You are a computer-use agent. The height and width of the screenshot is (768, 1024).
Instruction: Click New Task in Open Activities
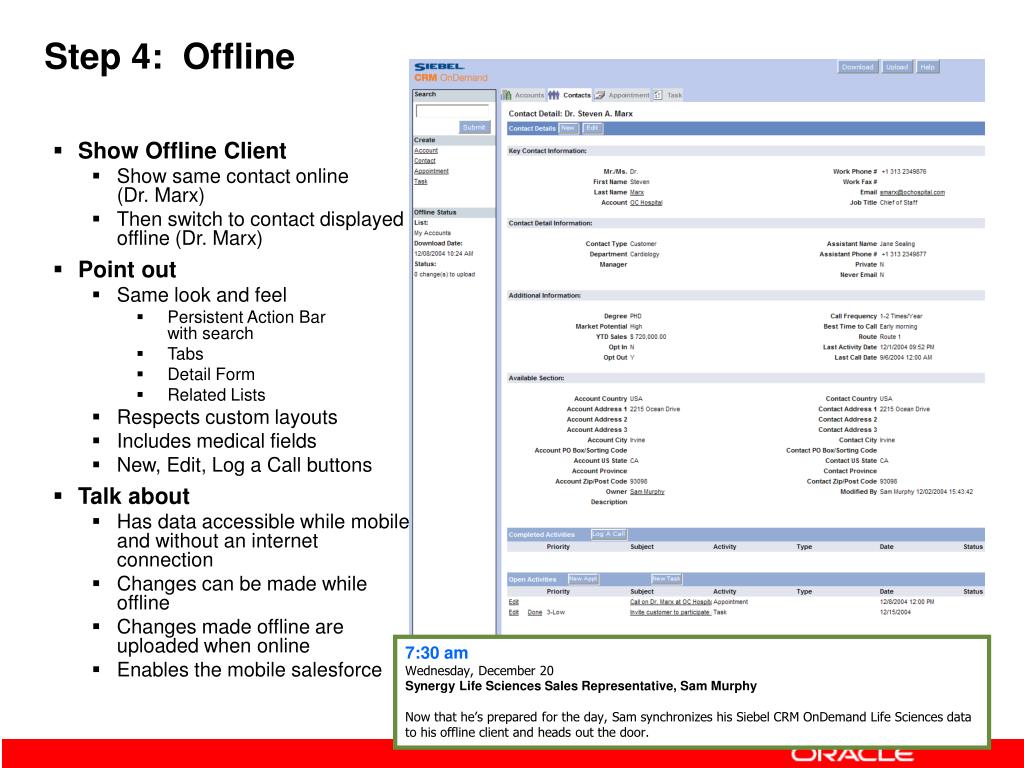click(665, 579)
